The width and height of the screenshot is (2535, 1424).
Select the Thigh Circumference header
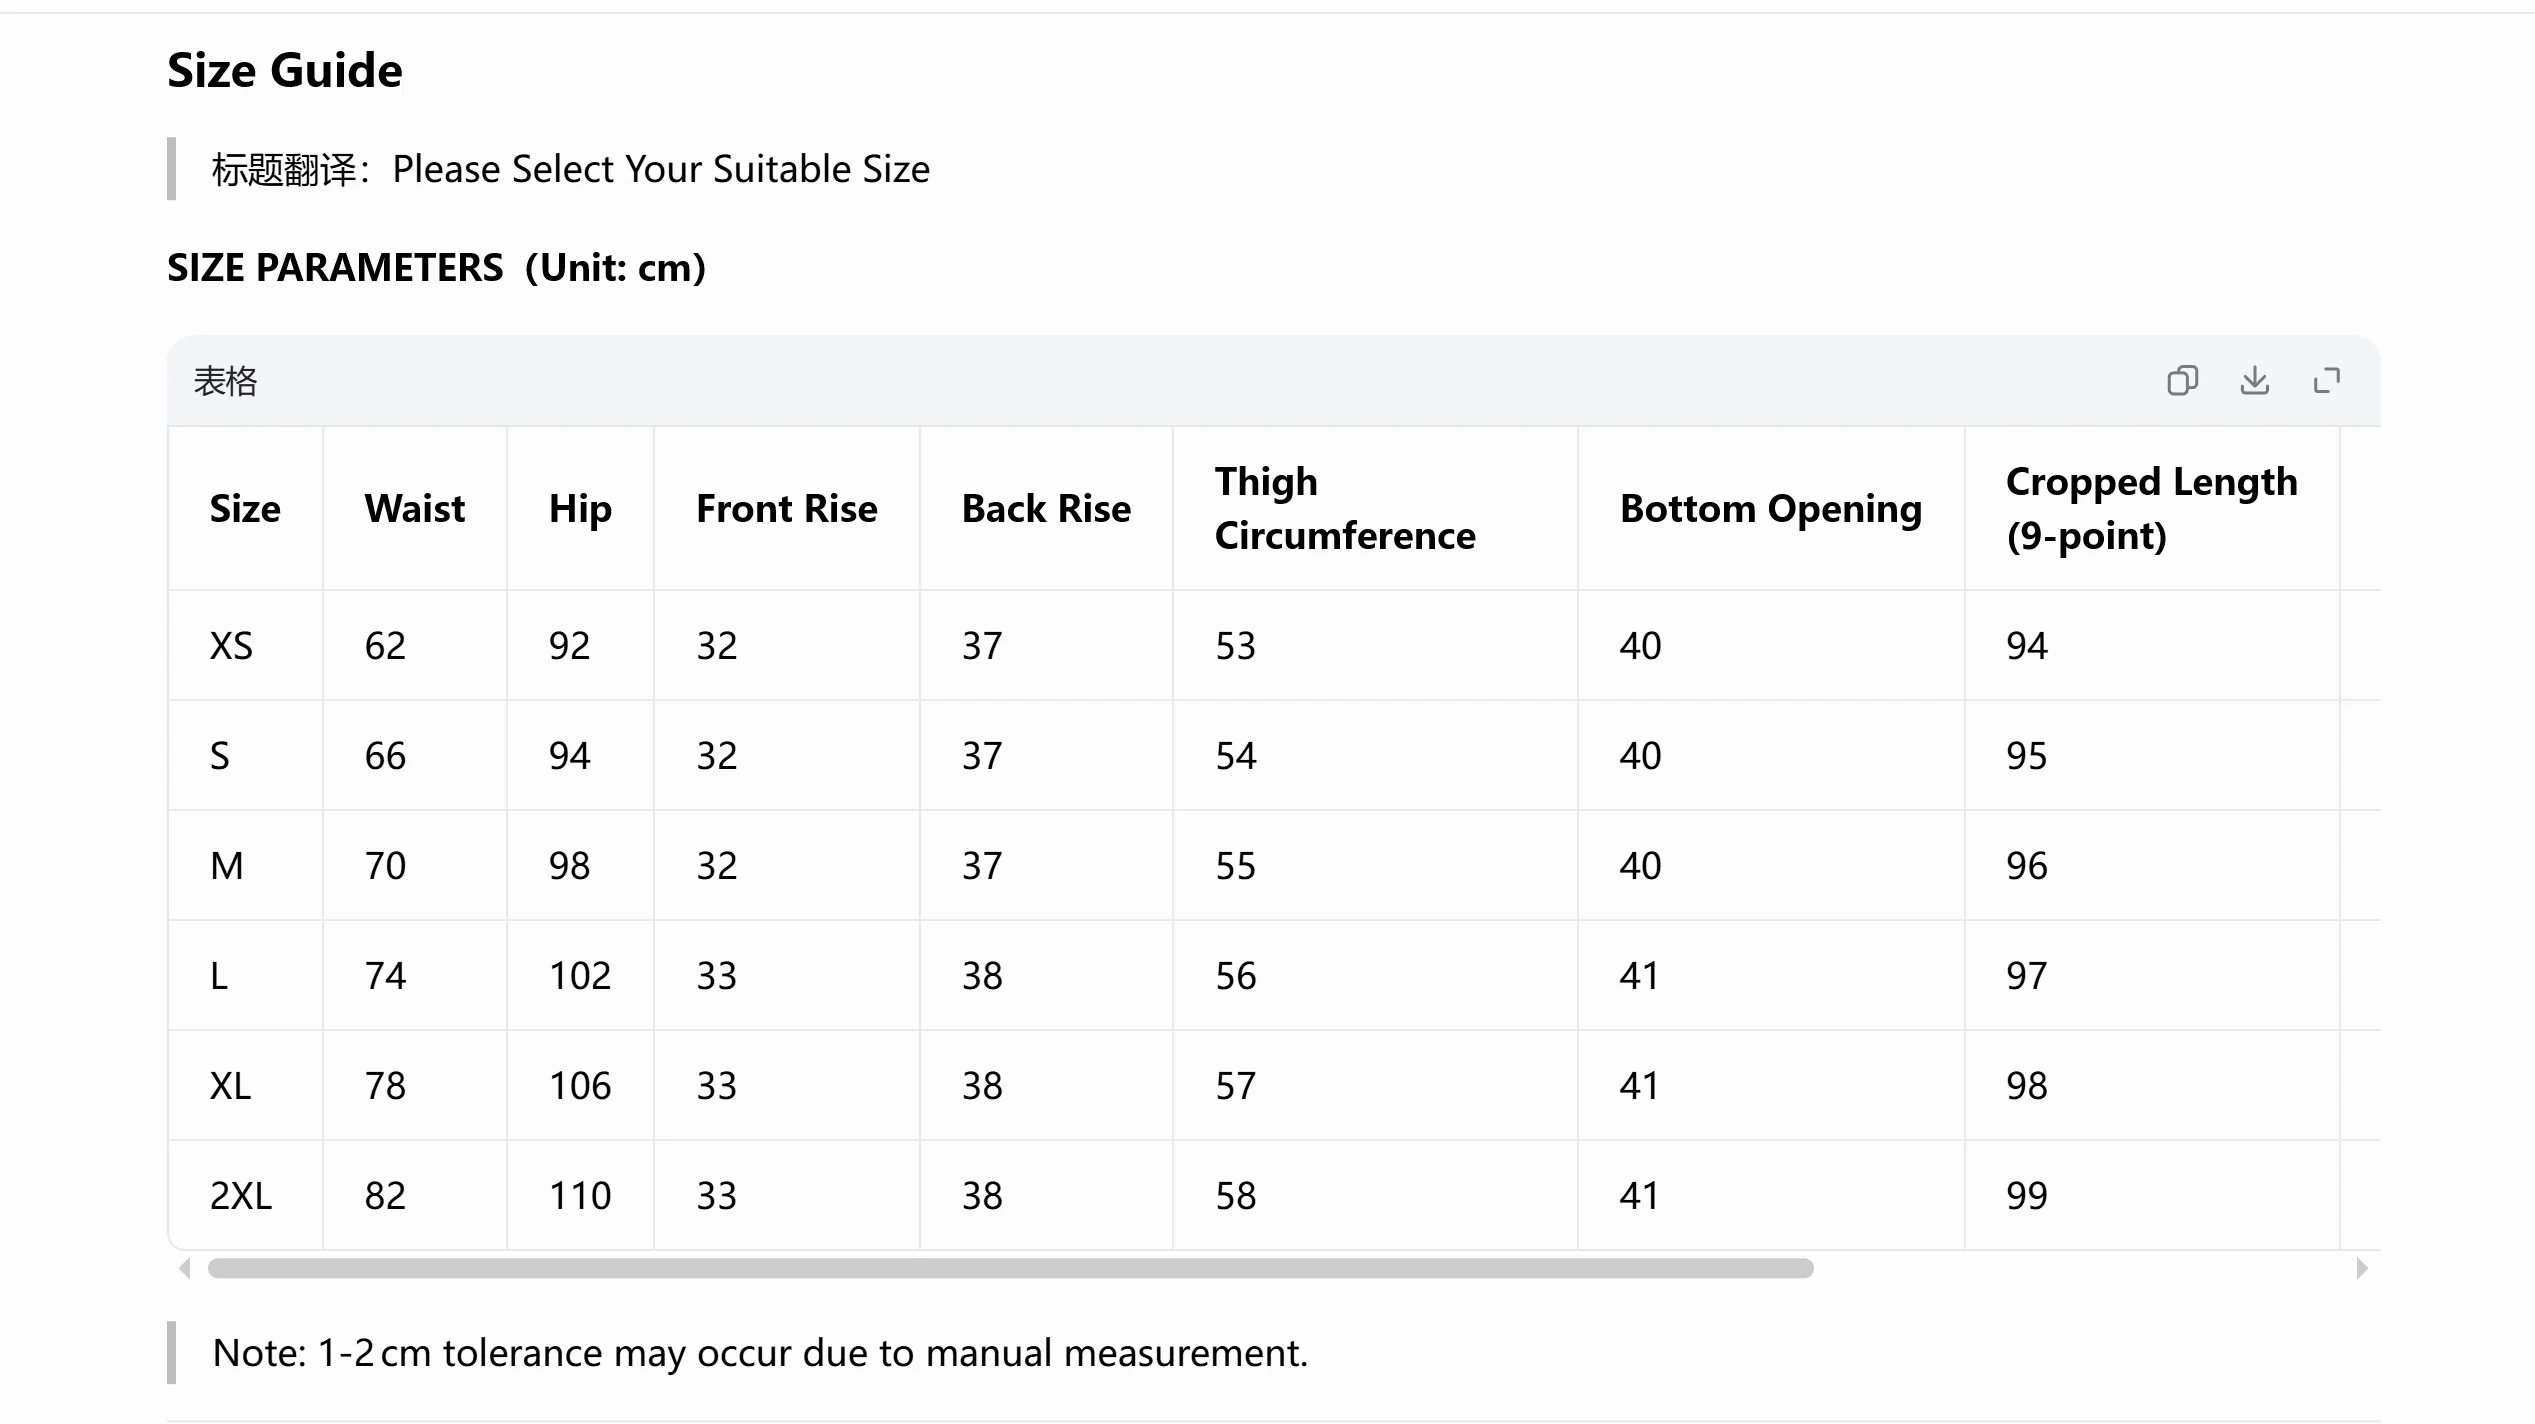click(x=1345, y=509)
